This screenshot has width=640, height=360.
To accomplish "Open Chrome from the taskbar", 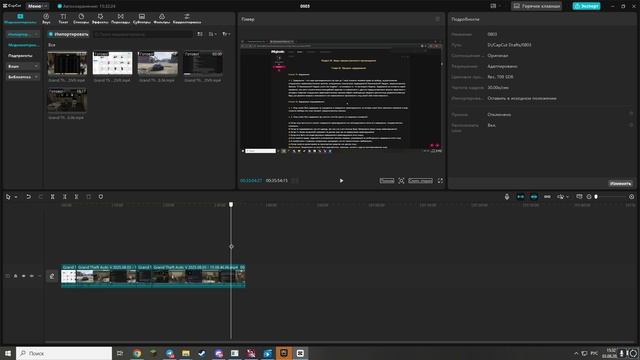I will pyautogui.click(x=137, y=353).
